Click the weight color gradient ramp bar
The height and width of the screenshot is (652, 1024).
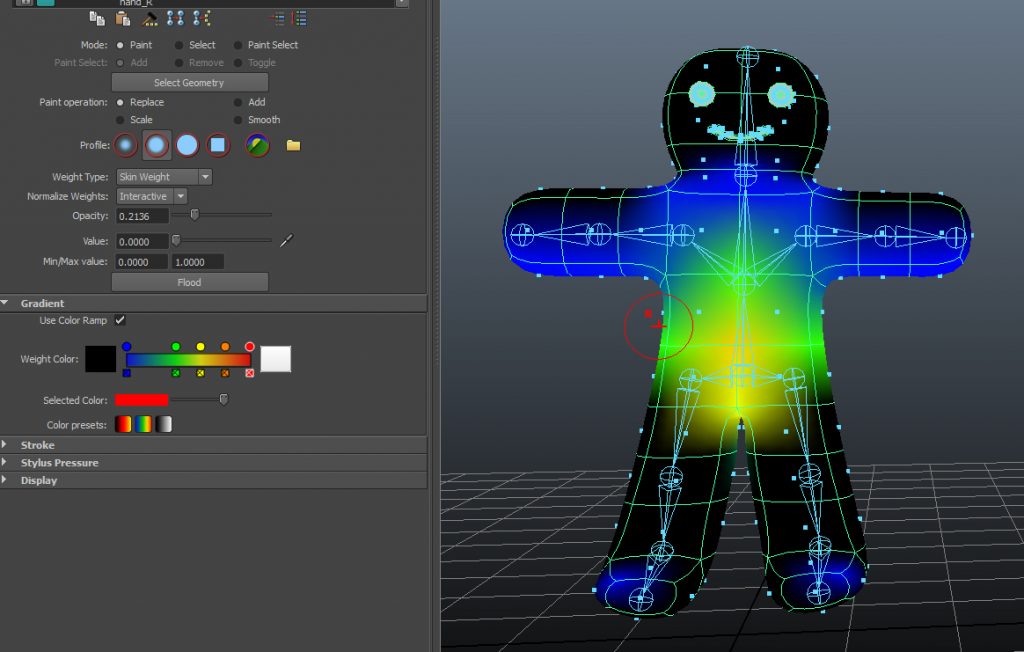click(188, 359)
